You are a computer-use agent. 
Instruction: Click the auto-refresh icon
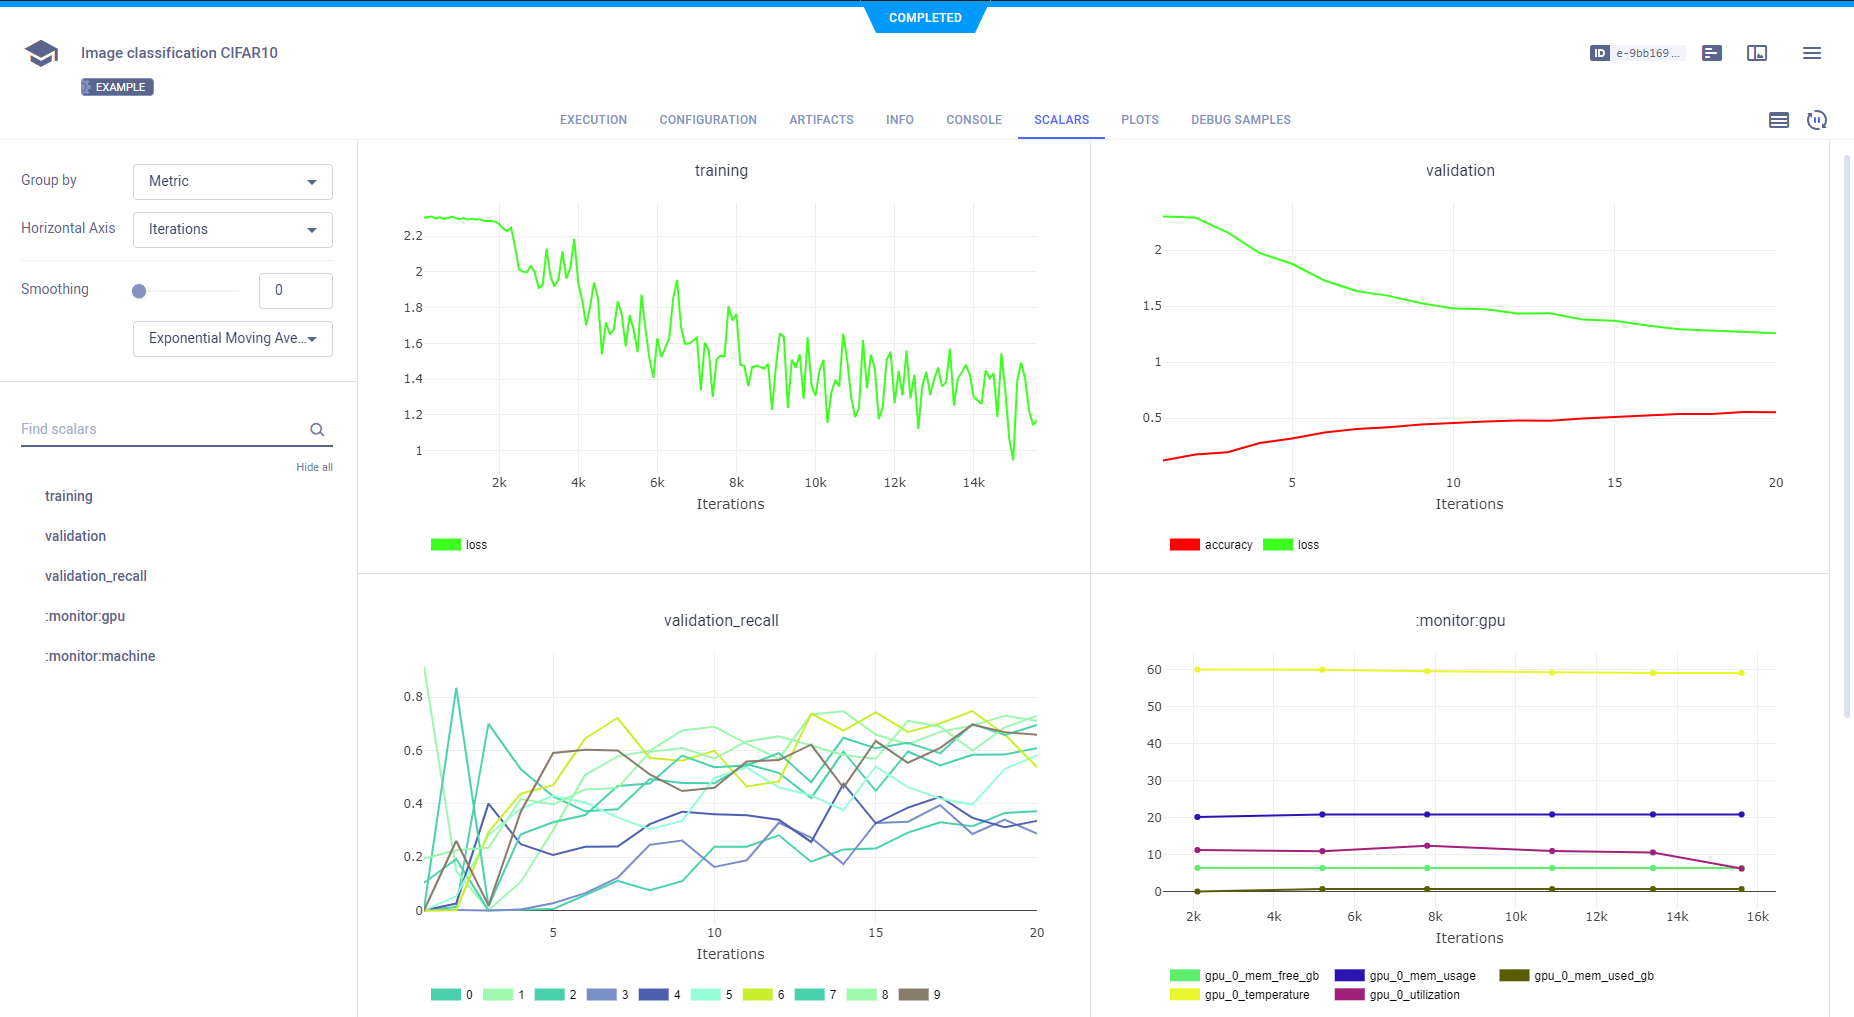1816,120
